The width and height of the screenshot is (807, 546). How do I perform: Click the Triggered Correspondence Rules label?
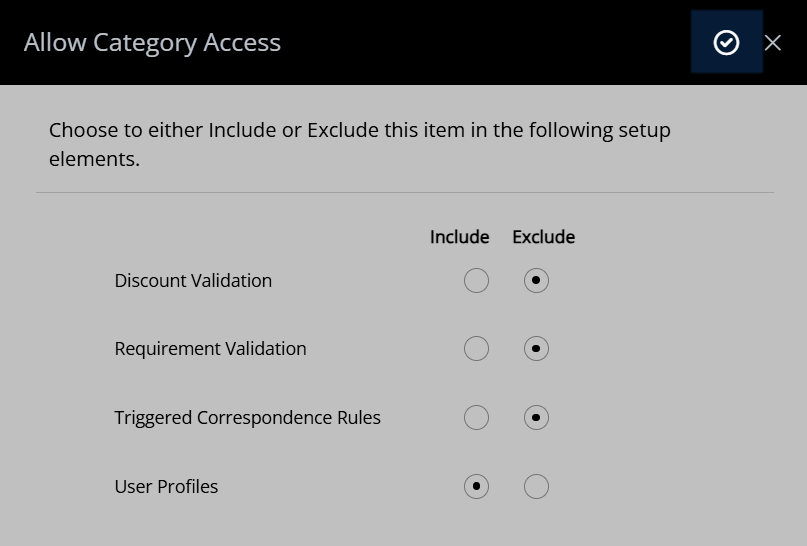(247, 417)
